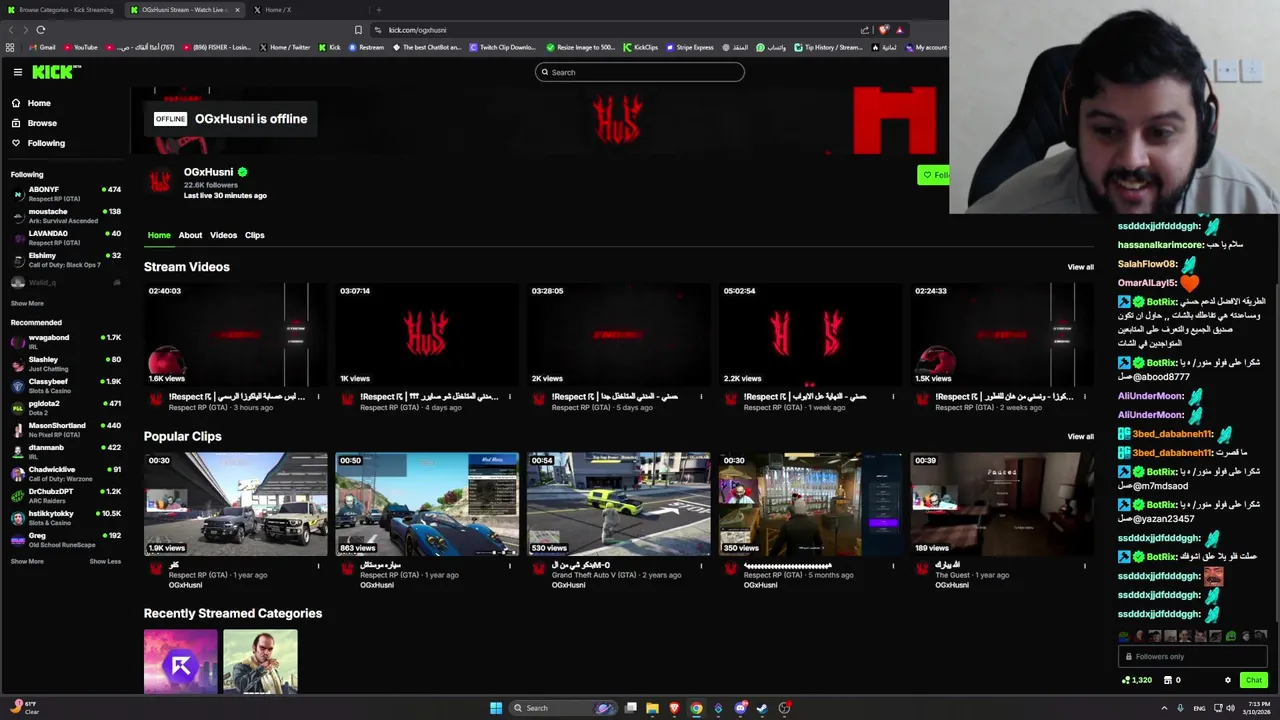This screenshot has width=1280, height=720.
Task: Switch to the Clips tab
Action: [255, 235]
